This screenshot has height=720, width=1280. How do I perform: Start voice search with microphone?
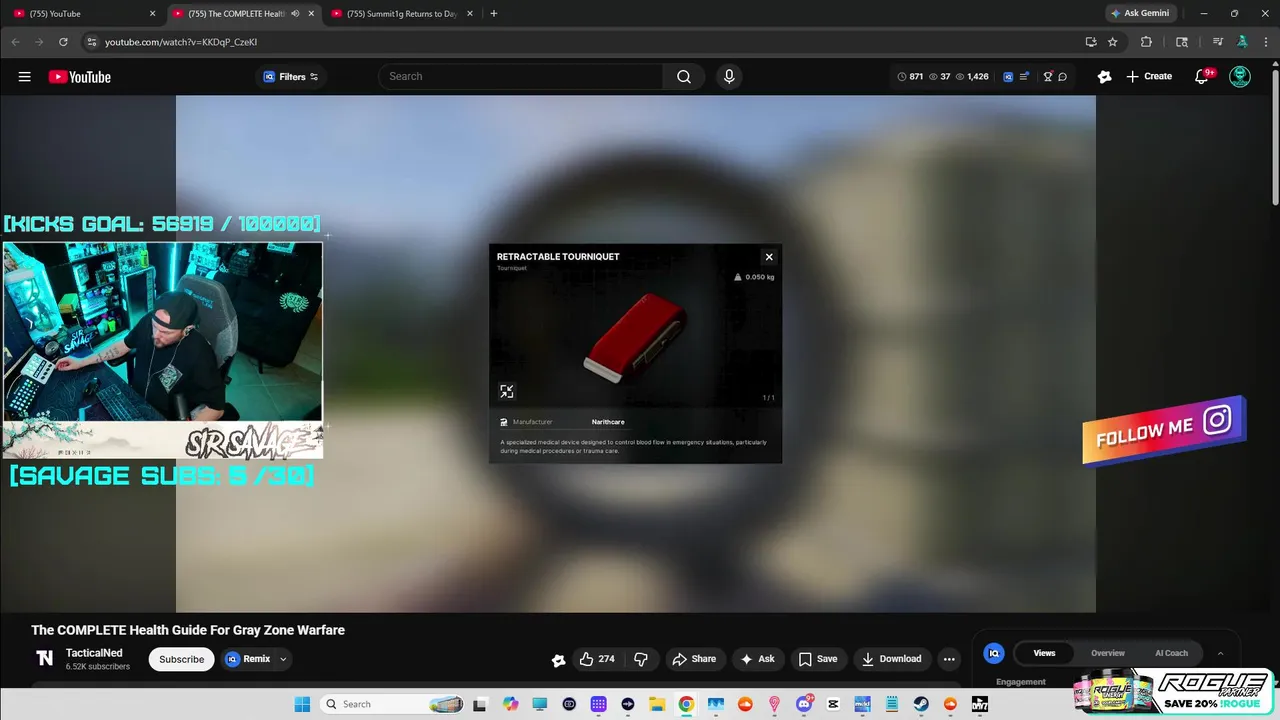click(729, 77)
